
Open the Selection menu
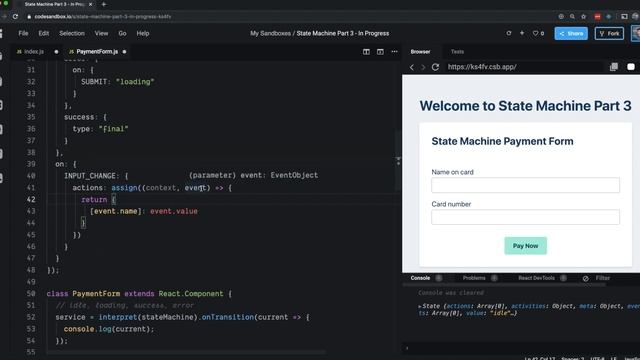point(72,33)
